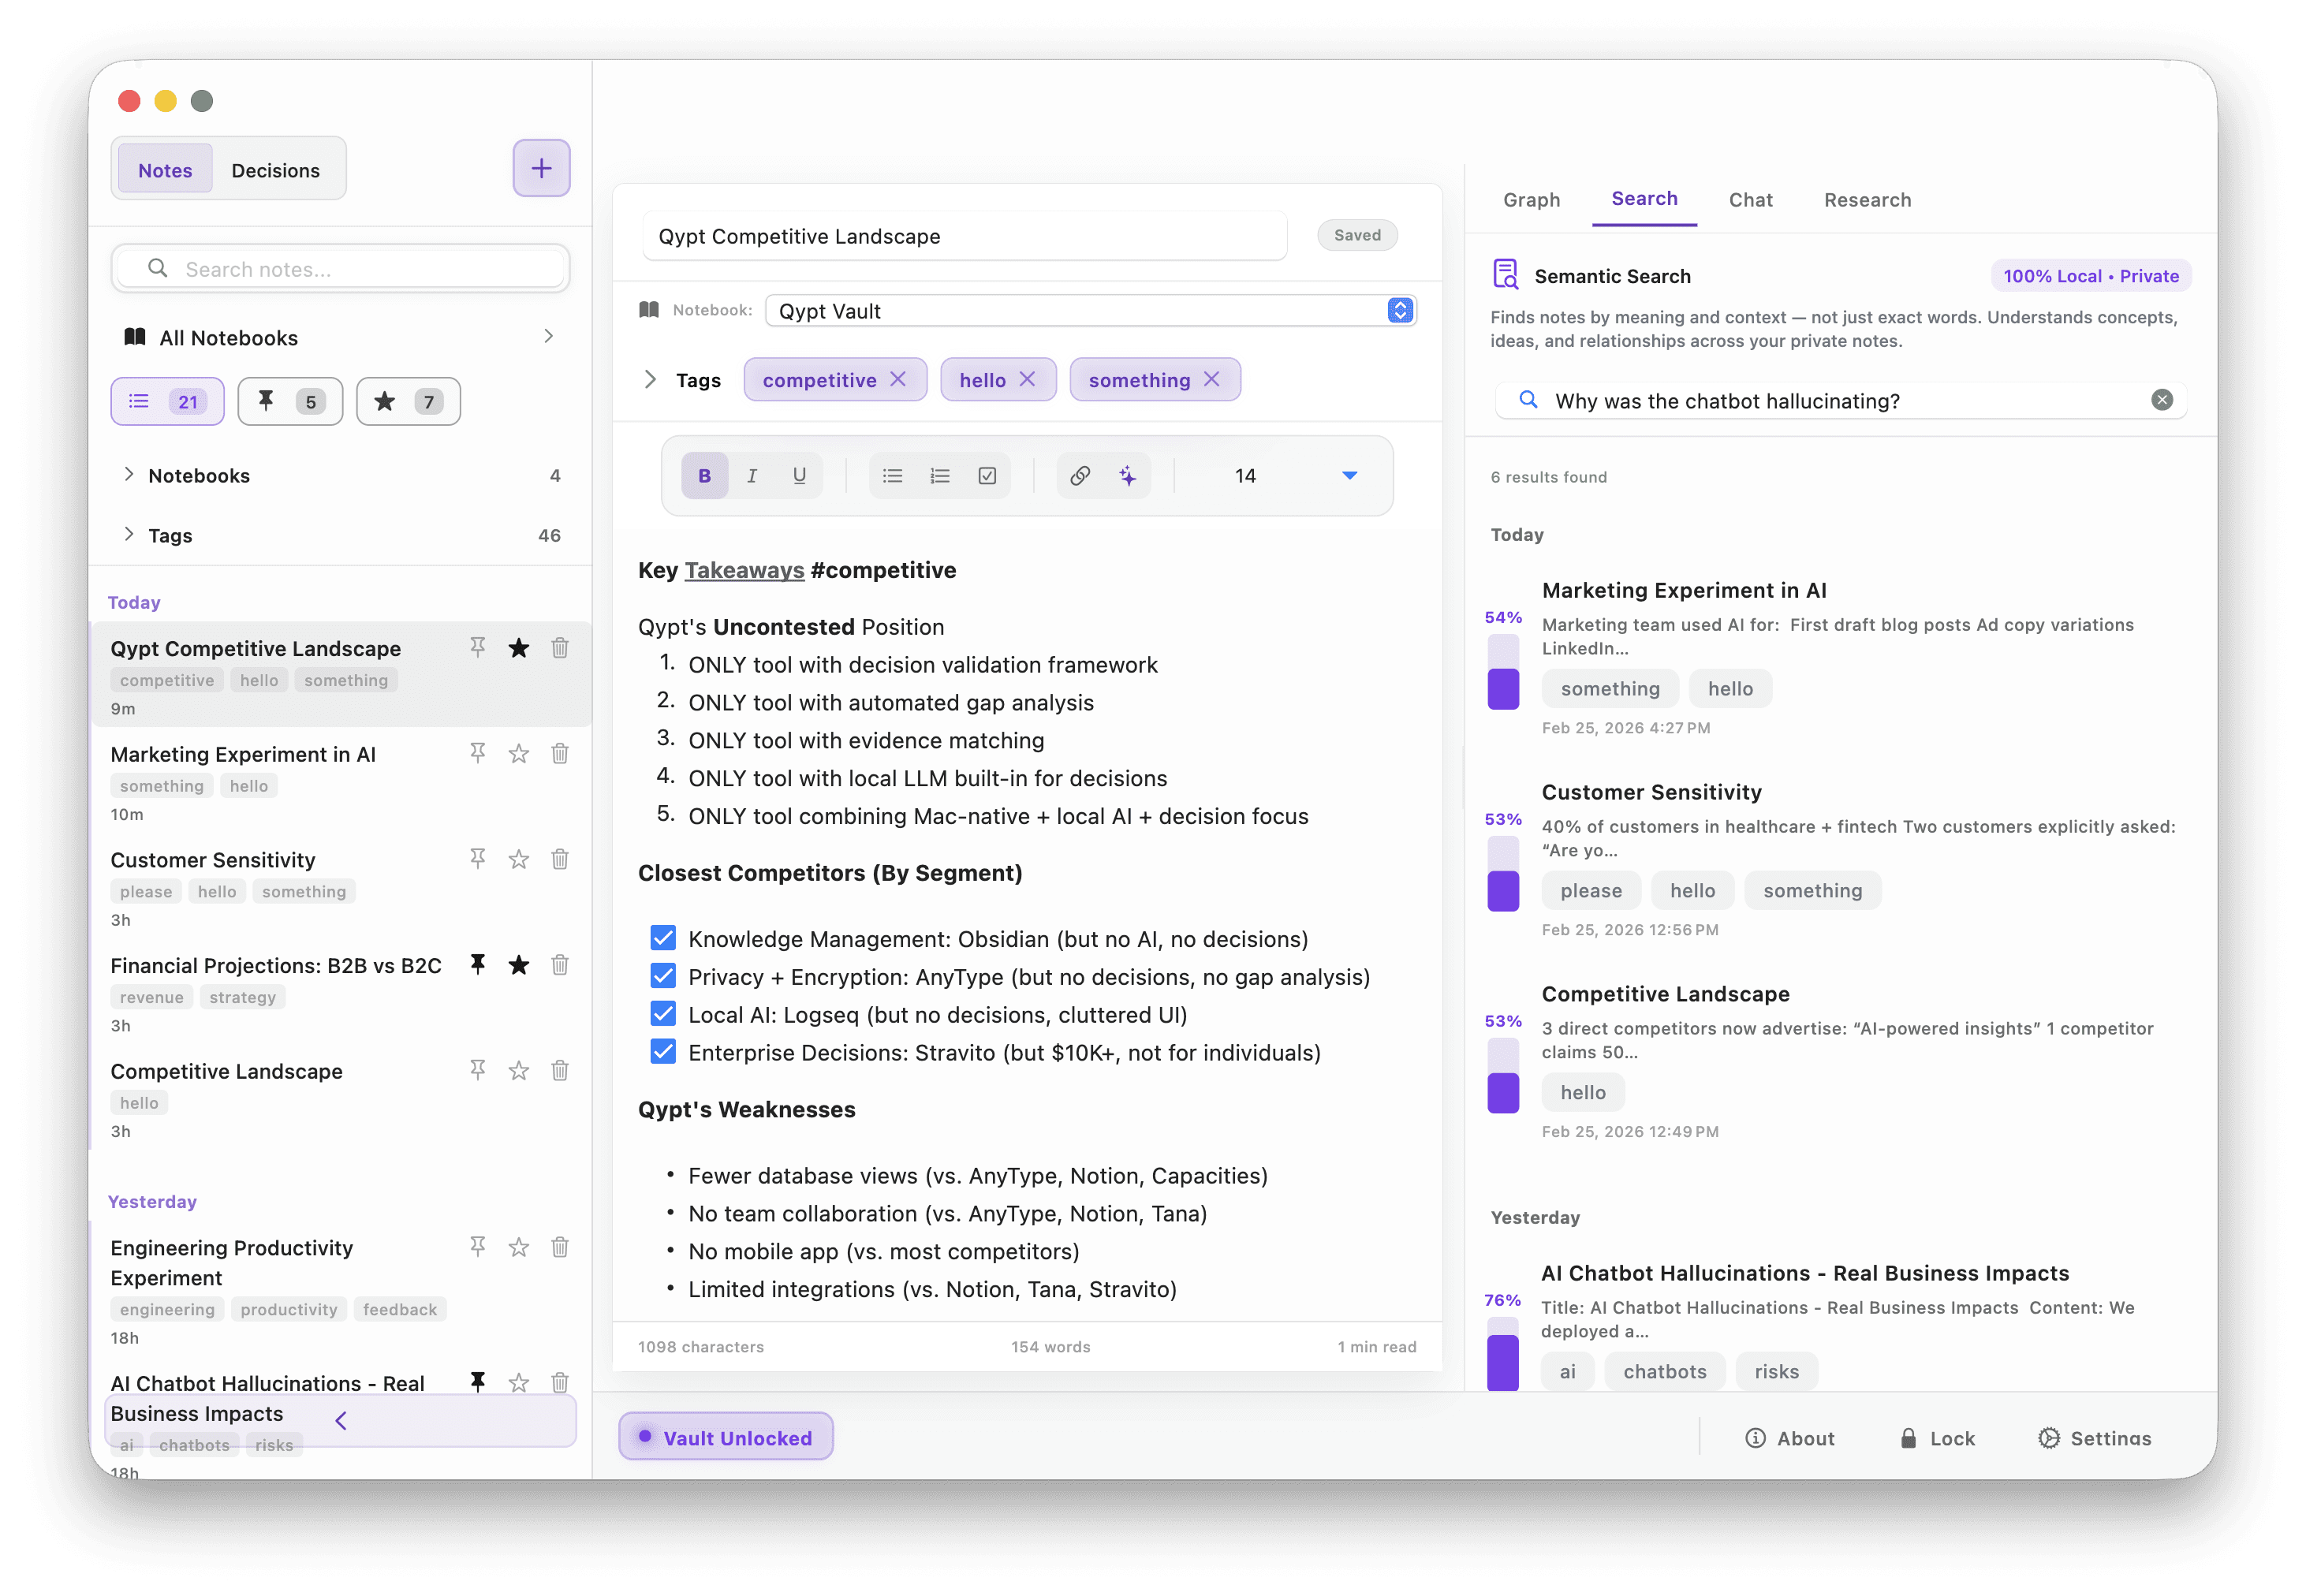Open the font size 14 dropdown
The height and width of the screenshot is (1596, 2306).
click(1349, 476)
